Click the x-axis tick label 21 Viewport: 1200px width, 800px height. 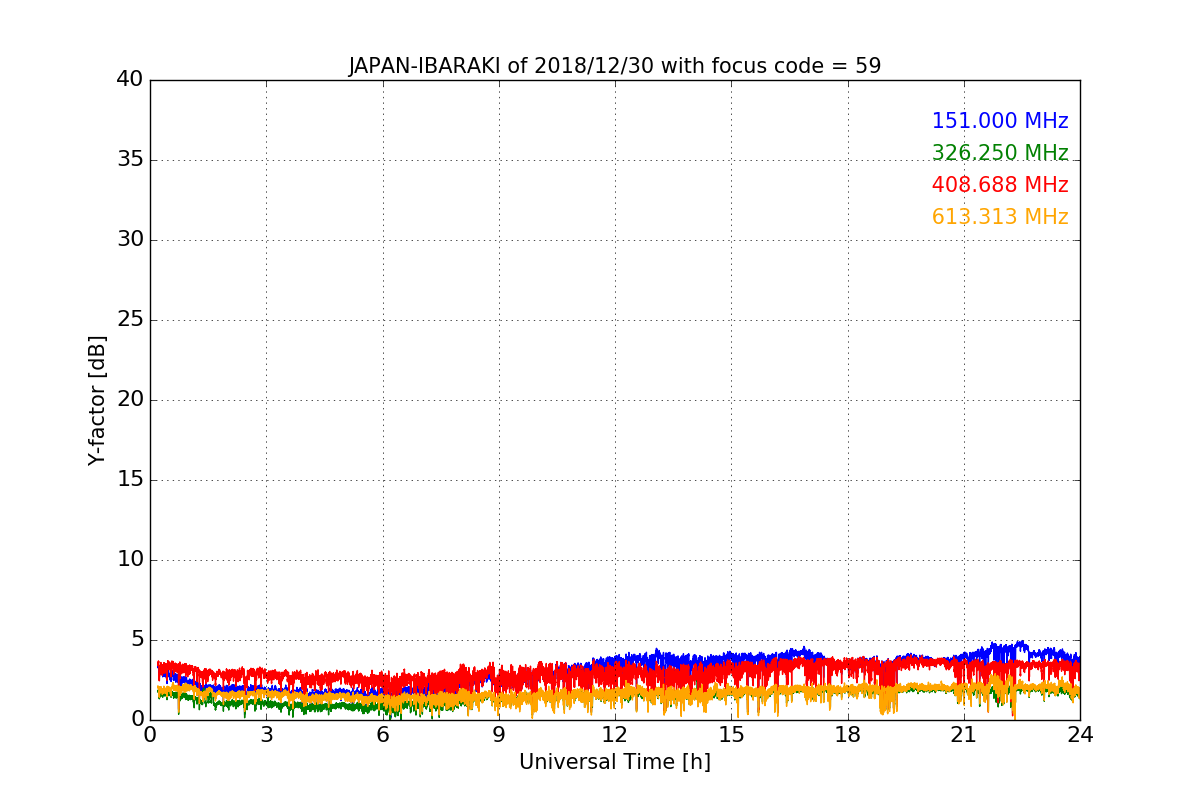pyautogui.click(x=964, y=735)
